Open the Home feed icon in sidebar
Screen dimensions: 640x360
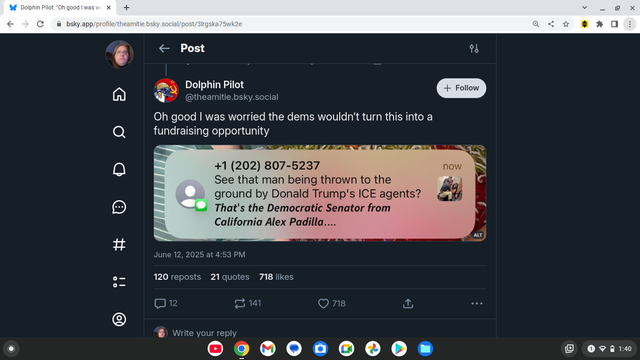click(x=119, y=94)
